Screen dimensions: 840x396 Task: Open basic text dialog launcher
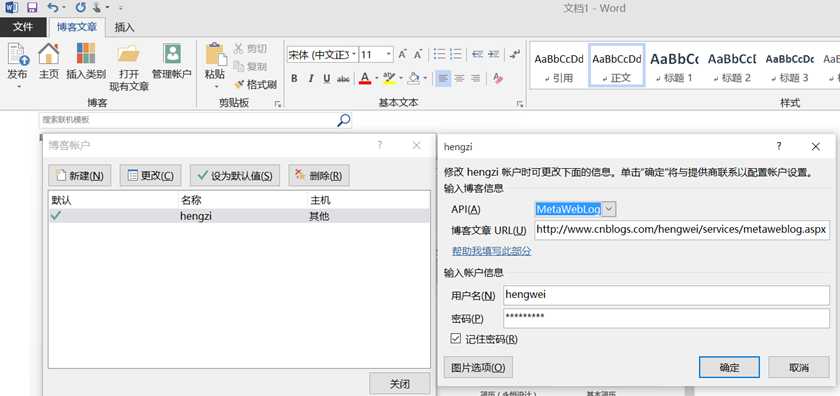(520, 104)
